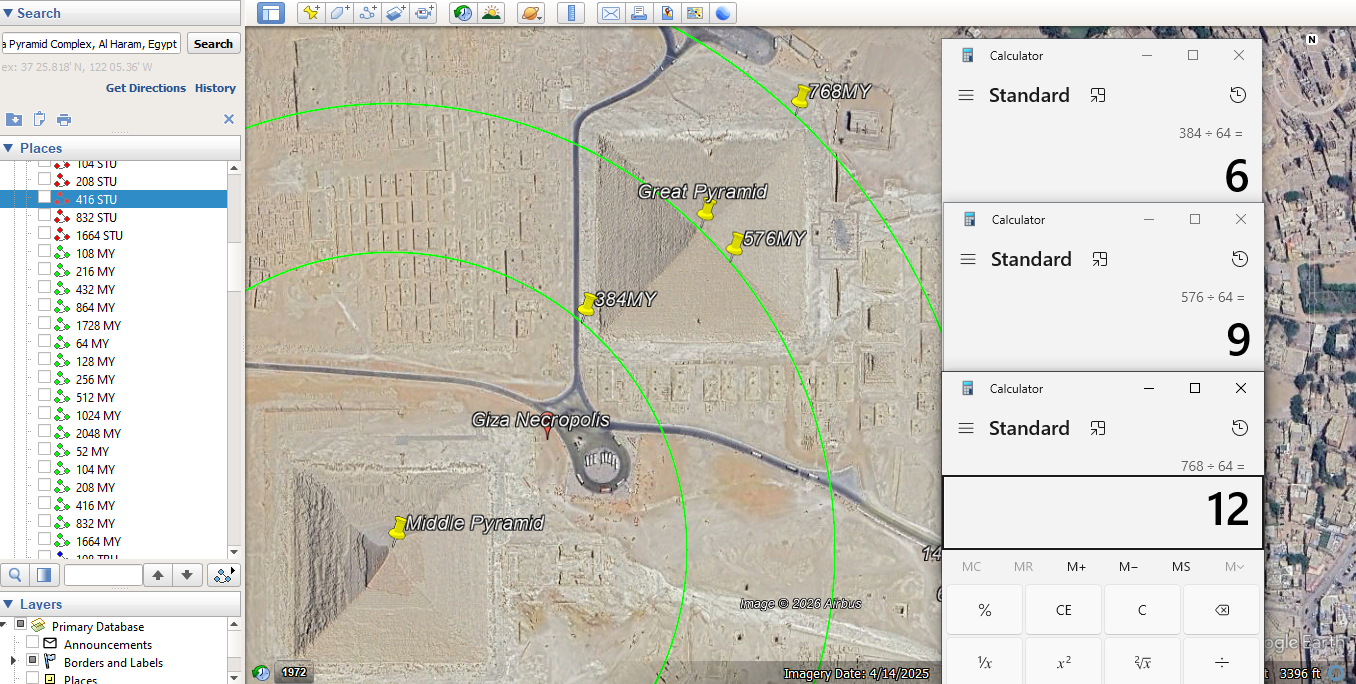Click the M+ memory add button
1356x684 pixels.
point(1076,567)
